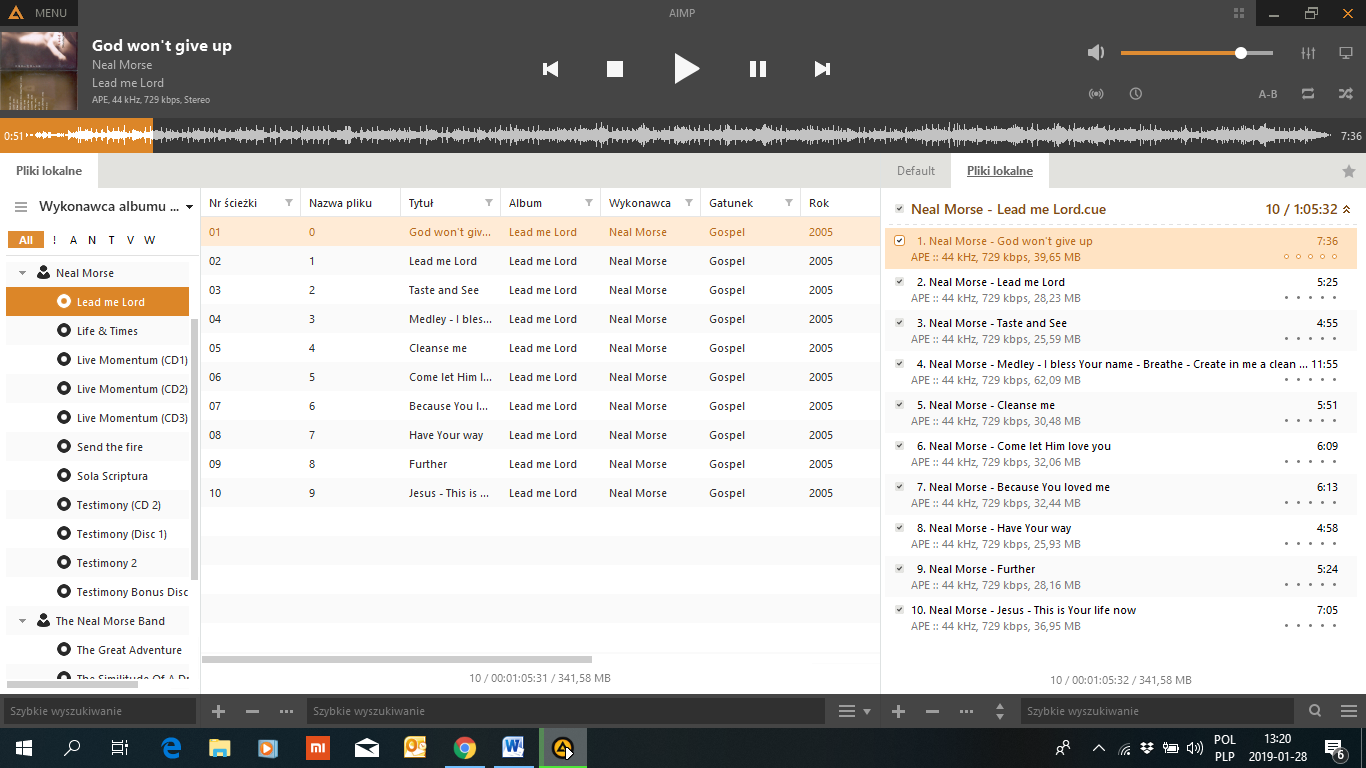Open Microsoft Word from taskbar
The image size is (1366, 768).
pyautogui.click(x=513, y=747)
